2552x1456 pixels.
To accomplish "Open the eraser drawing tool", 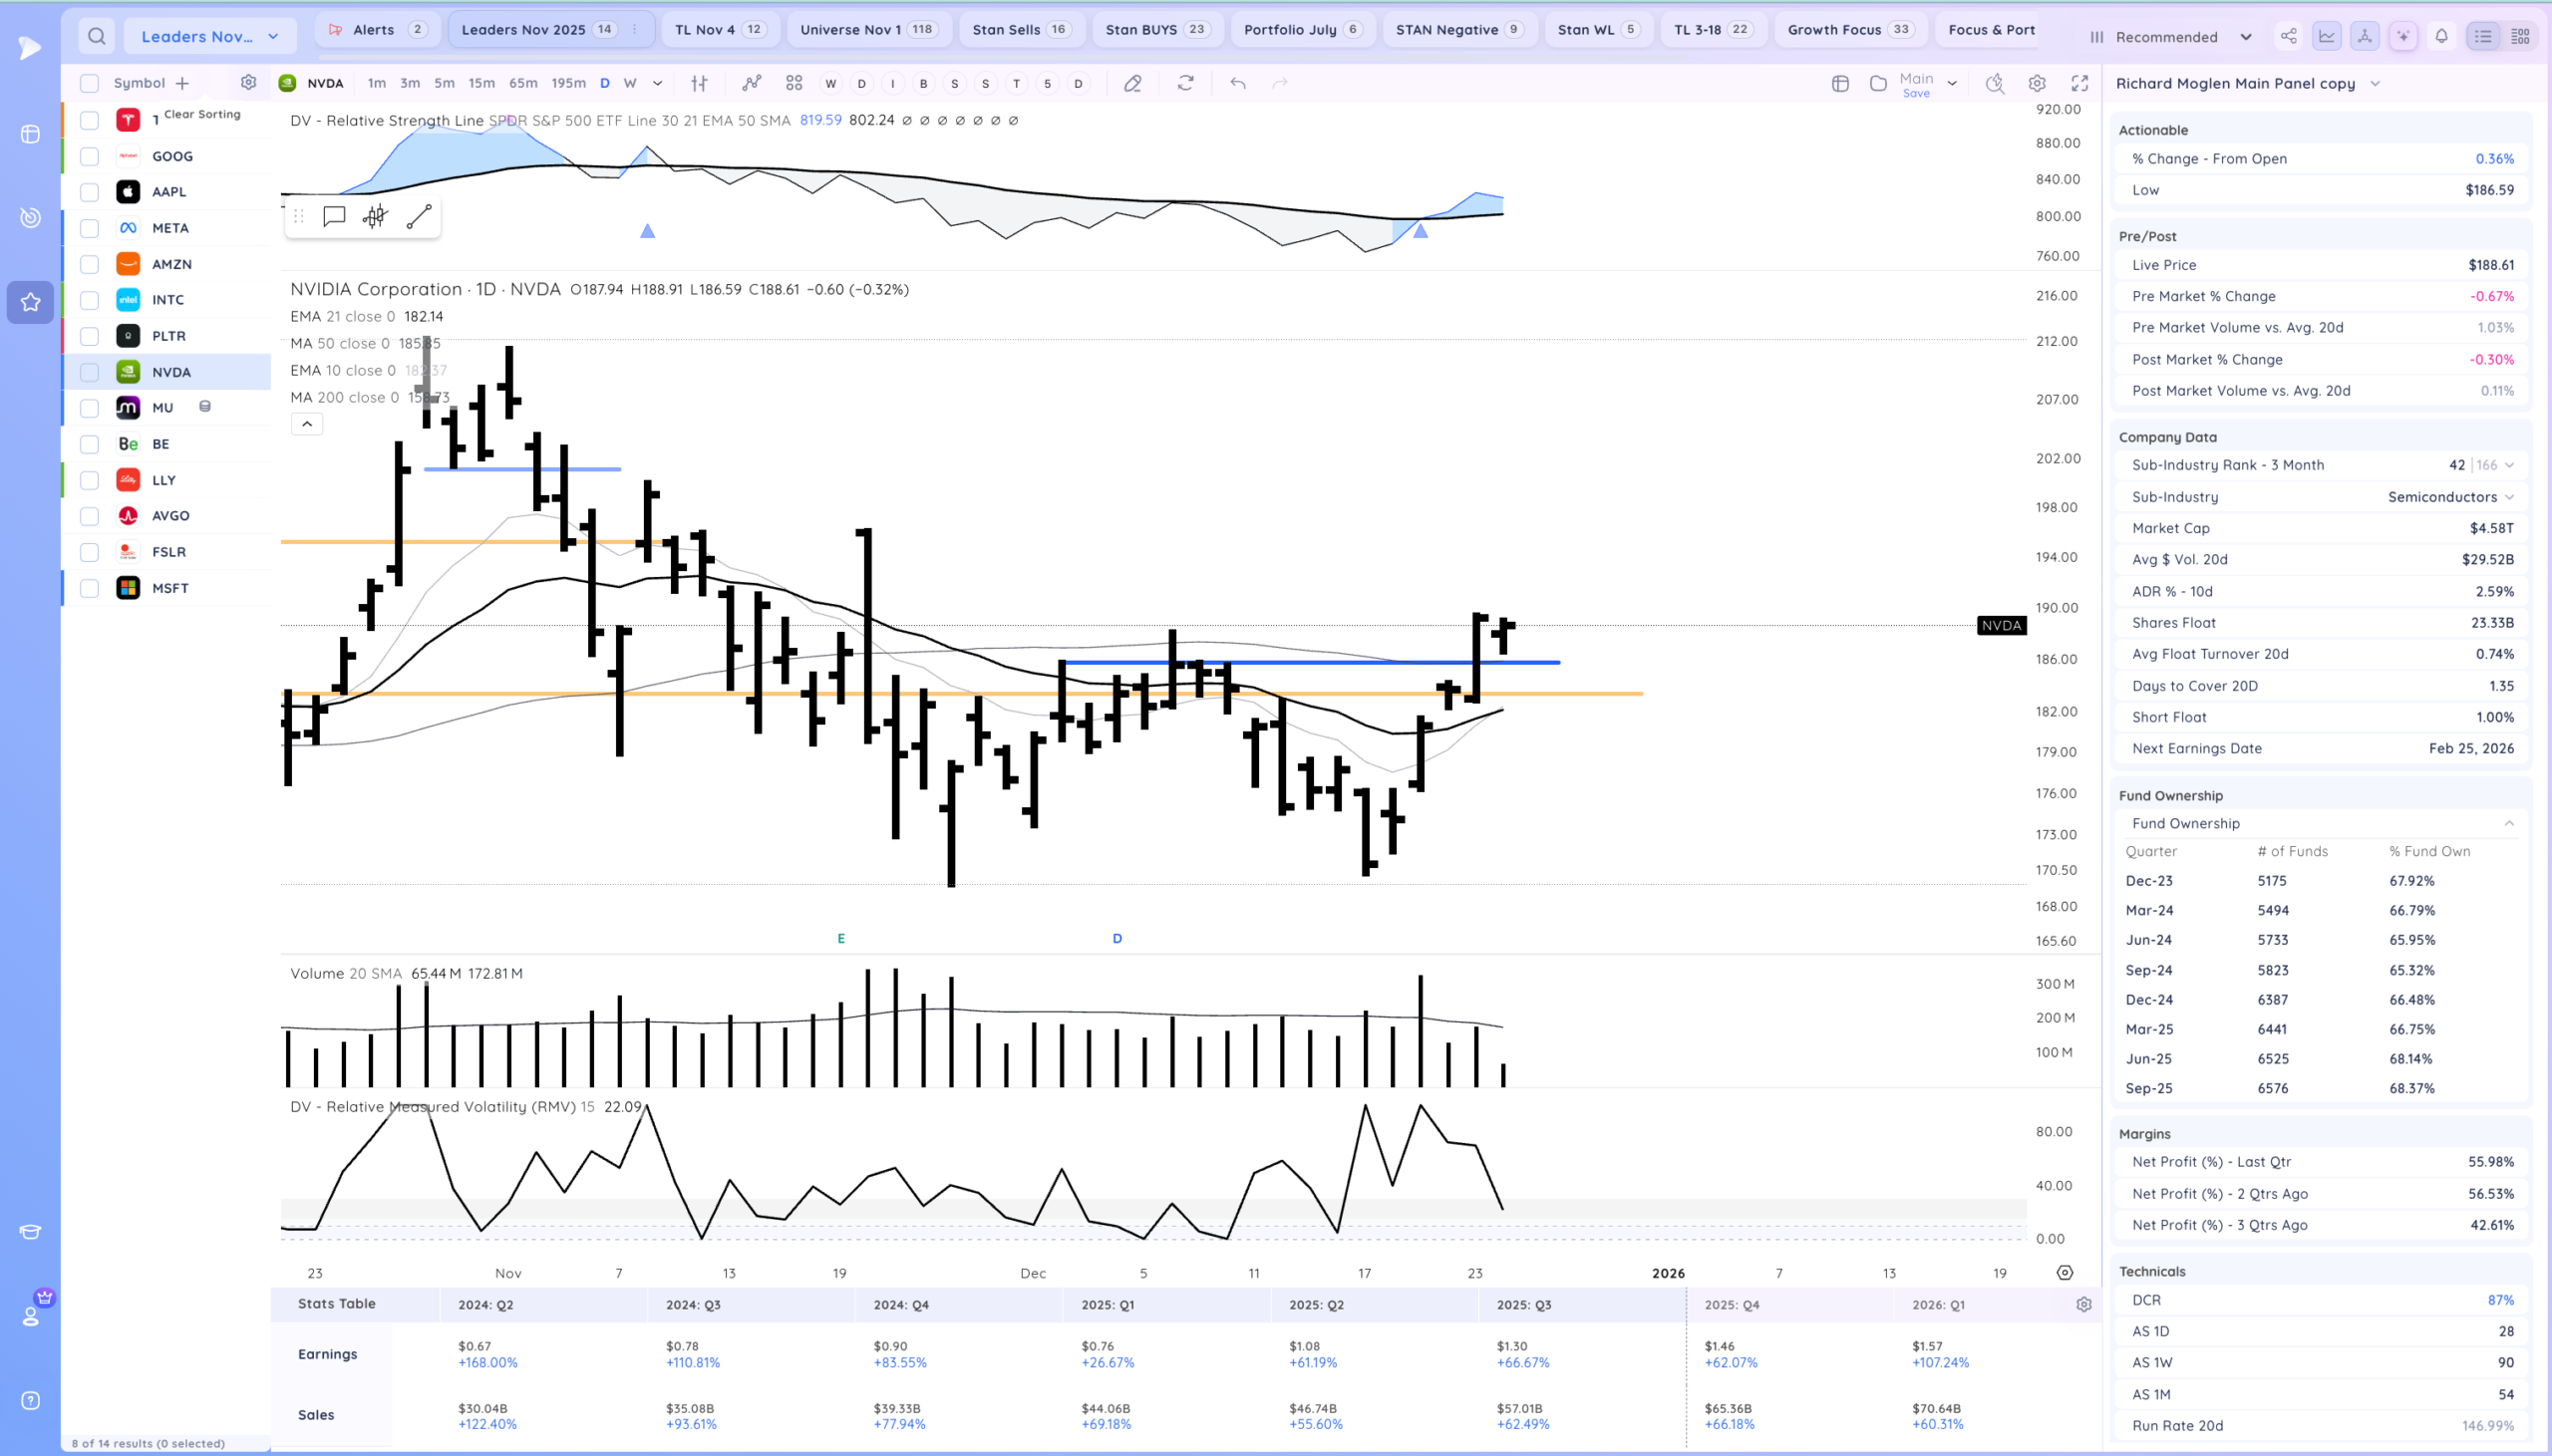I will [1132, 83].
